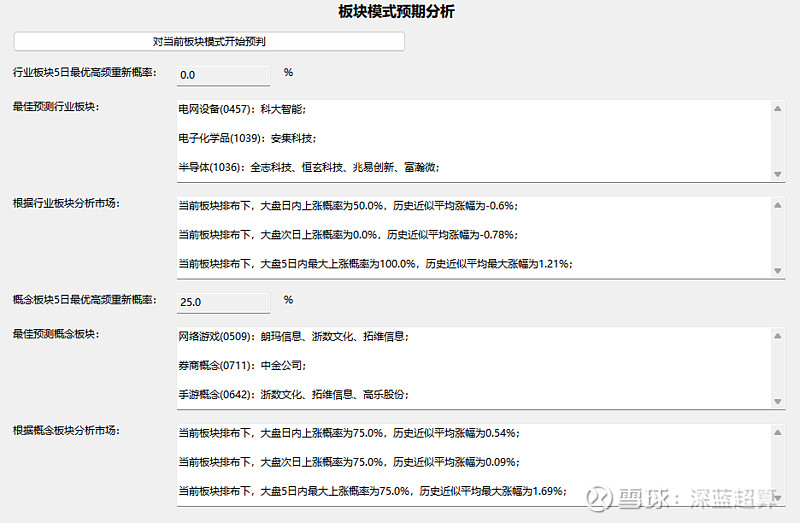The width and height of the screenshot is (800, 523).
Task: Select the 半导体(1036) stock list line
Action: tap(309, 167)
